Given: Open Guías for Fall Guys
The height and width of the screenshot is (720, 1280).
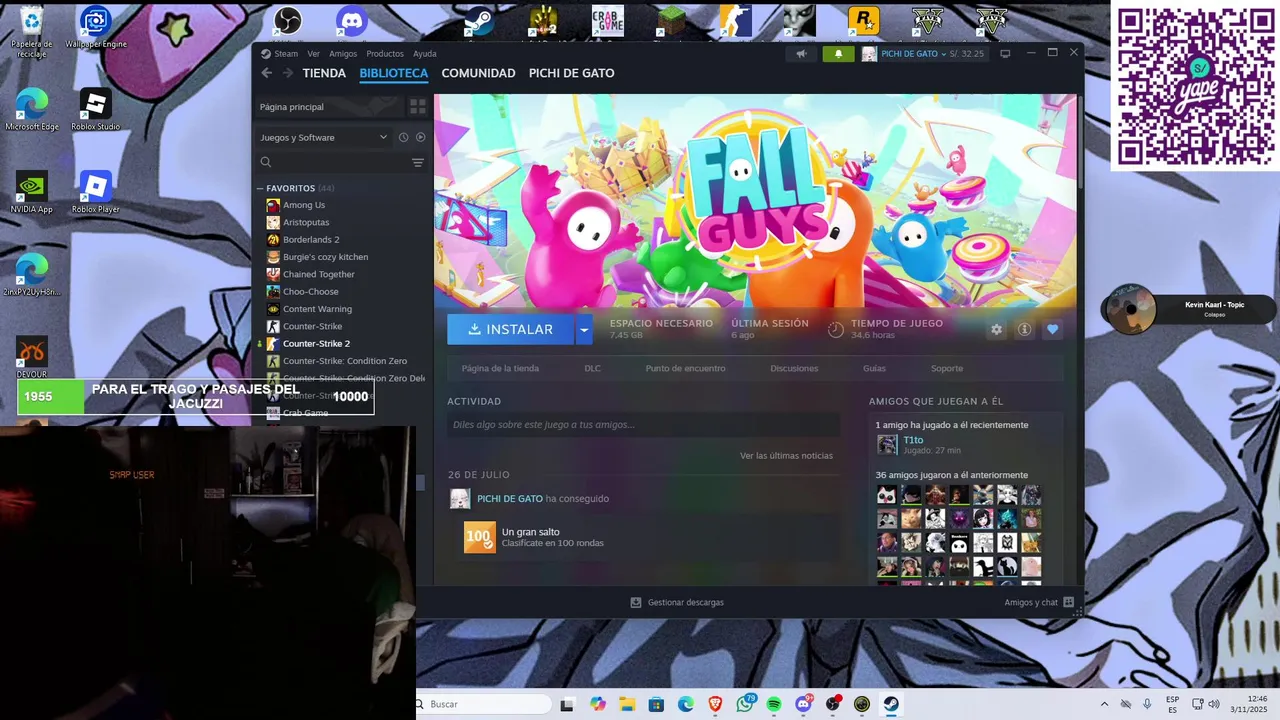Looking at the screenshot, I should click(x=874, y=368).
